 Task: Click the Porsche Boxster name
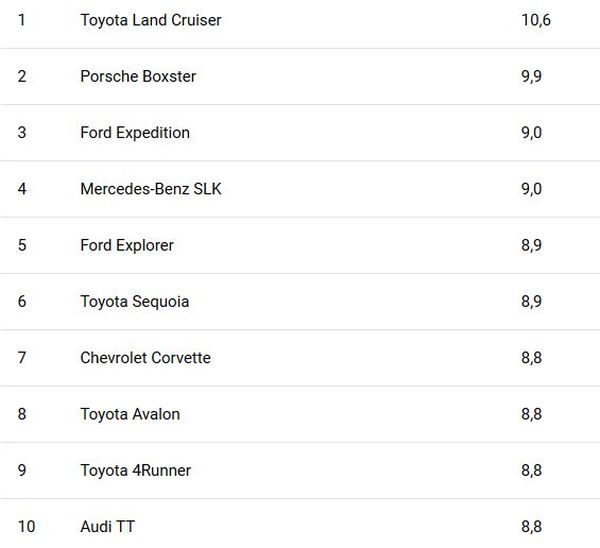pos(138,76)
